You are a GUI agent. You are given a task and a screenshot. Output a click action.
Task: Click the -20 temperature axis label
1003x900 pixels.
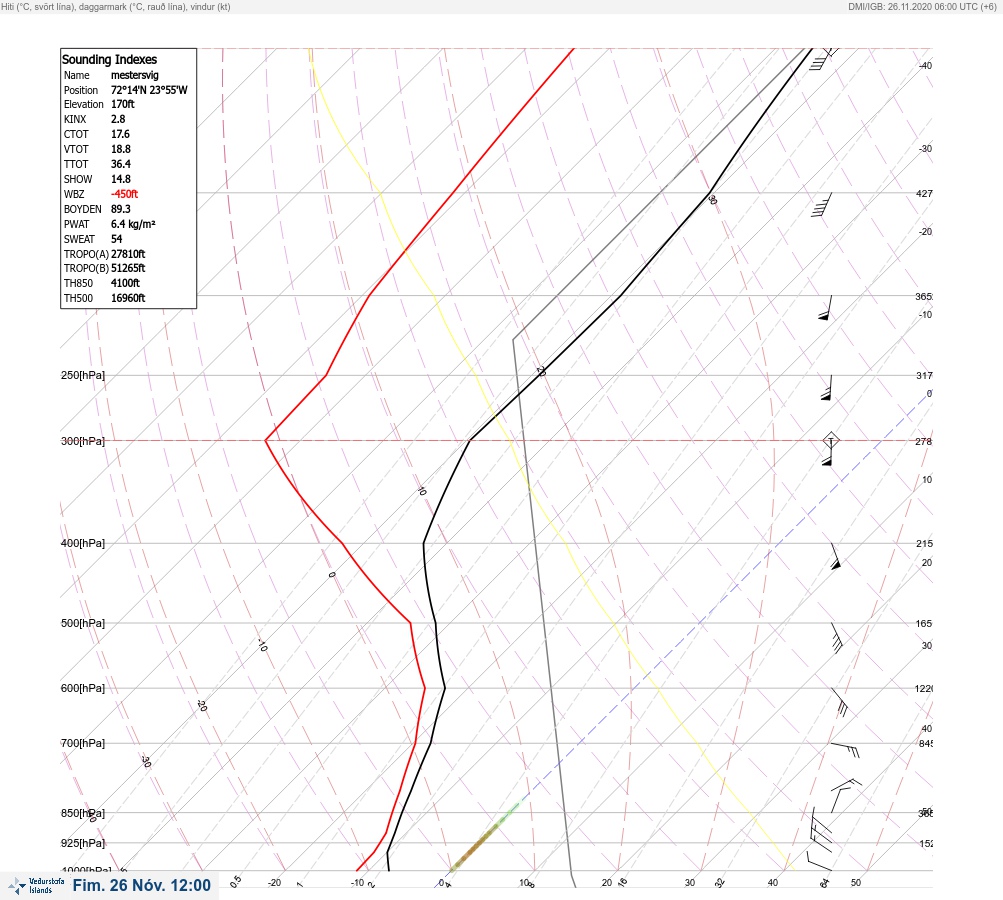click(274, 883)
